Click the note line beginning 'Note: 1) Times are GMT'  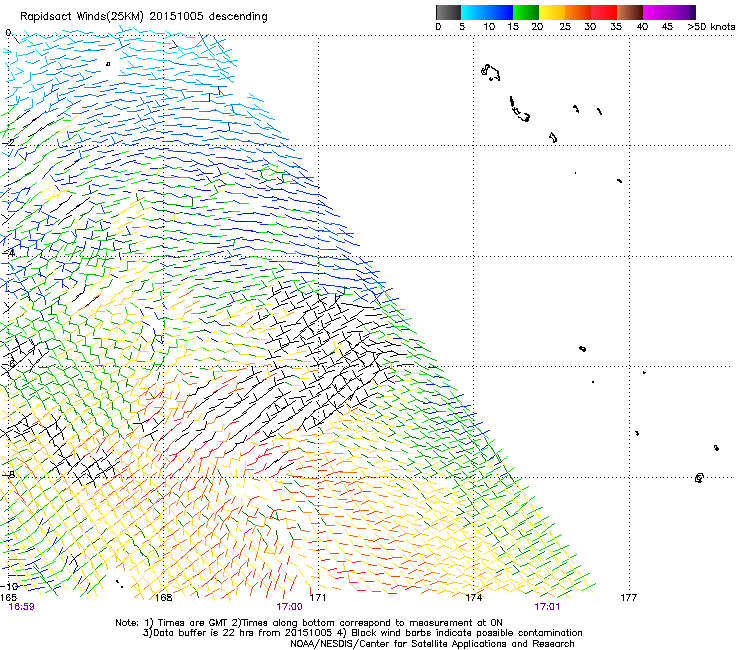pos(309,623)
